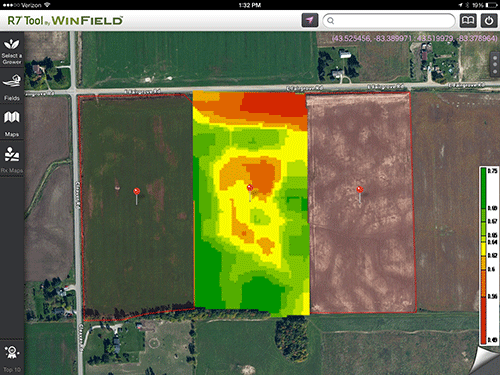500x375 pixels.
Task: Open the Fields section in sidebar
Action: 12,87
